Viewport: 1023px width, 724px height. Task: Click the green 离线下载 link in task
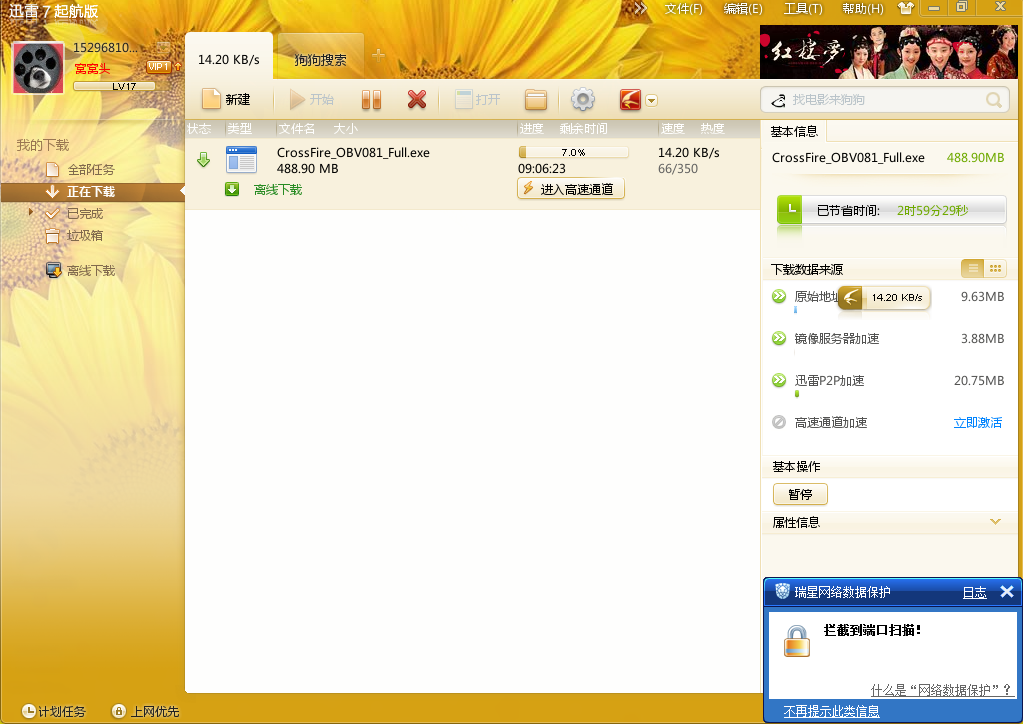coord(278,190)
